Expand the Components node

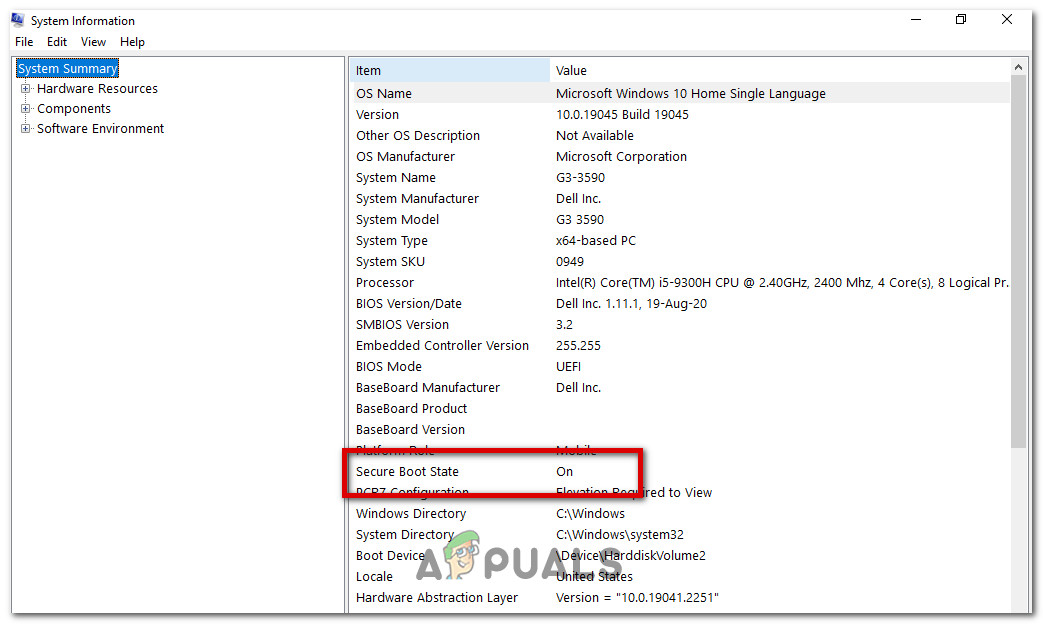25,108
